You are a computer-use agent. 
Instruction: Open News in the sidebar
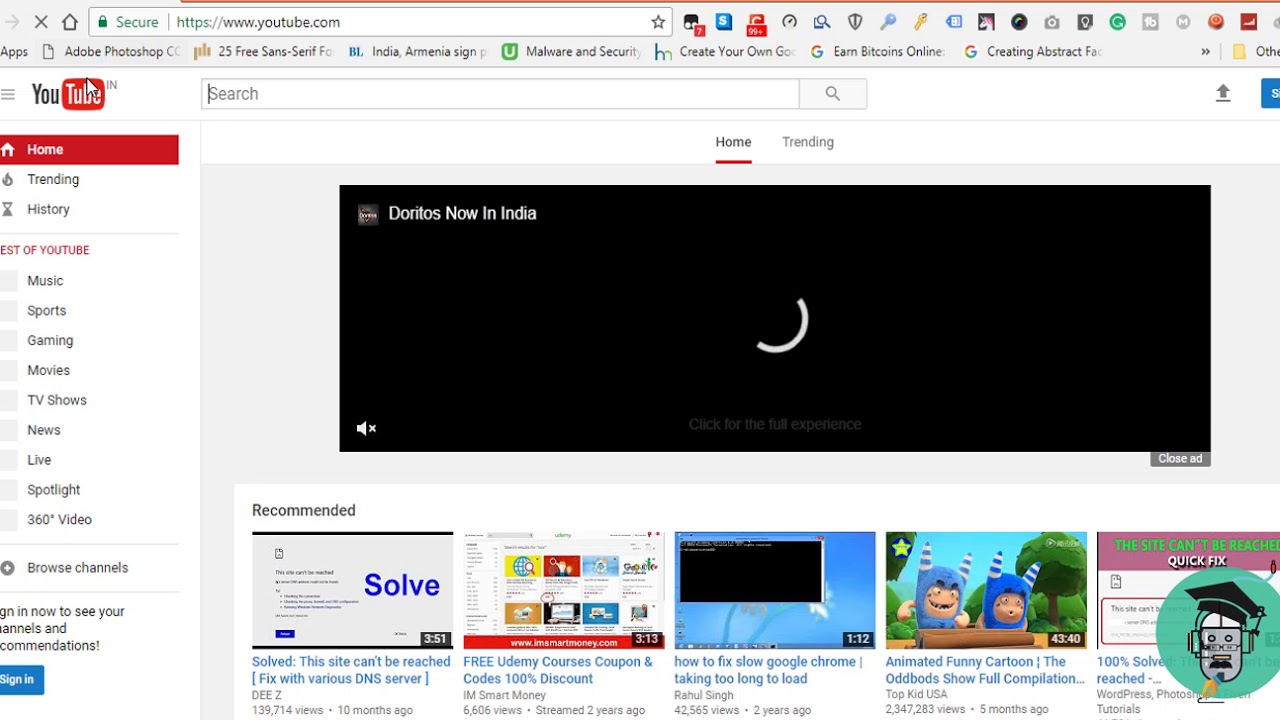point(44,430)
